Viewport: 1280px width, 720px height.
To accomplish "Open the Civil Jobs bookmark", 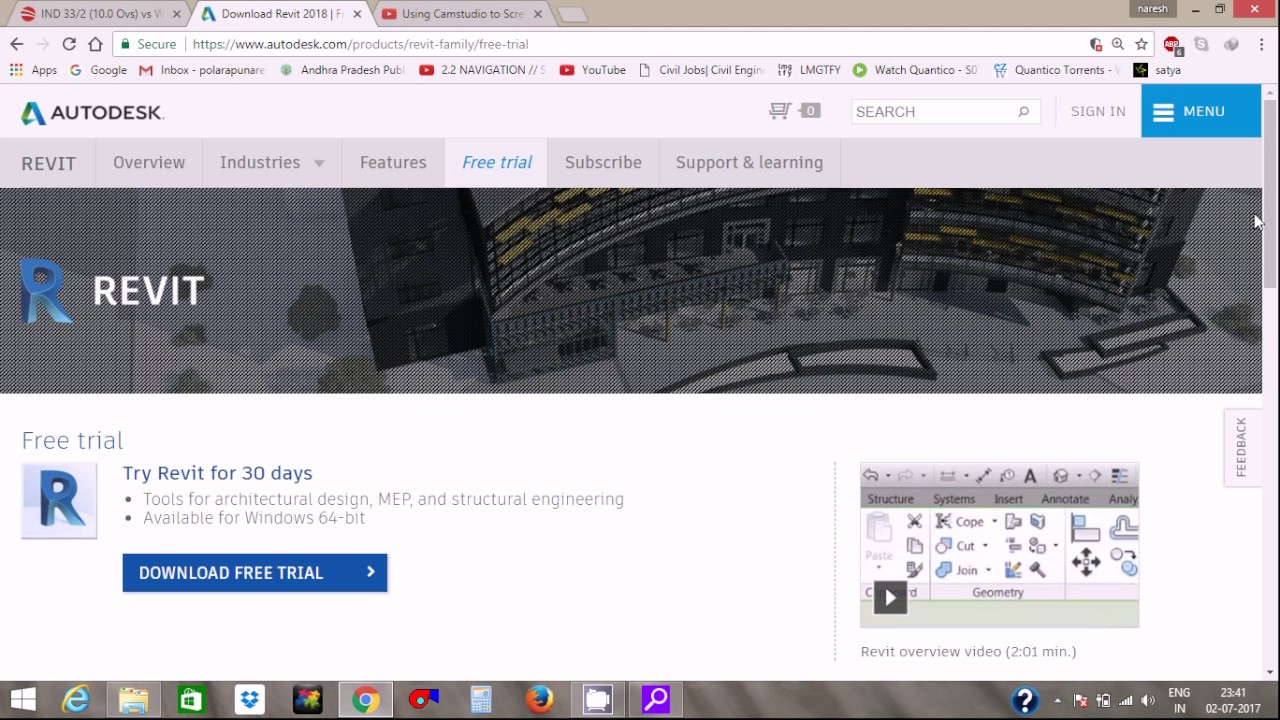I will 701,70.
